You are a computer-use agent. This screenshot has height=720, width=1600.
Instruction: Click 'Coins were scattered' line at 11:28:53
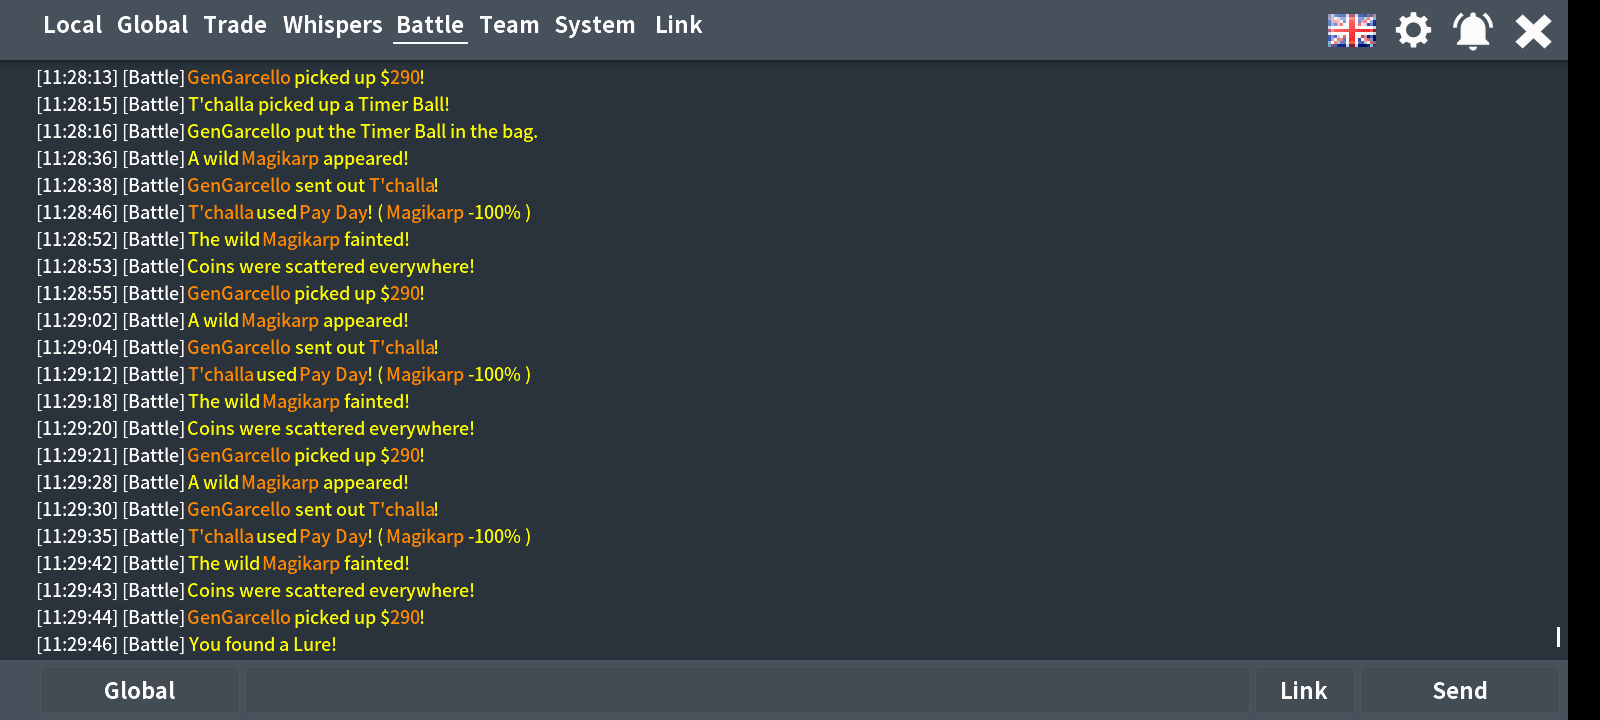[x=331, y=266]
